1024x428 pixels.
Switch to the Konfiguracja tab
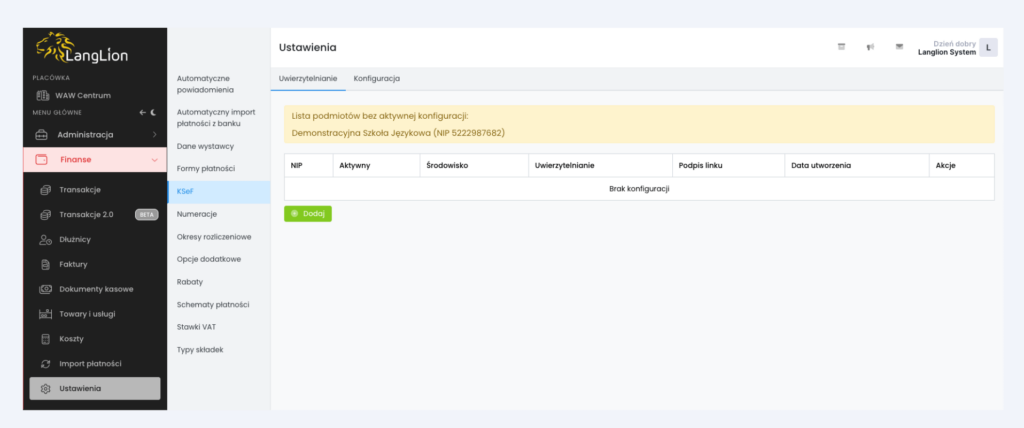point(377,78)
